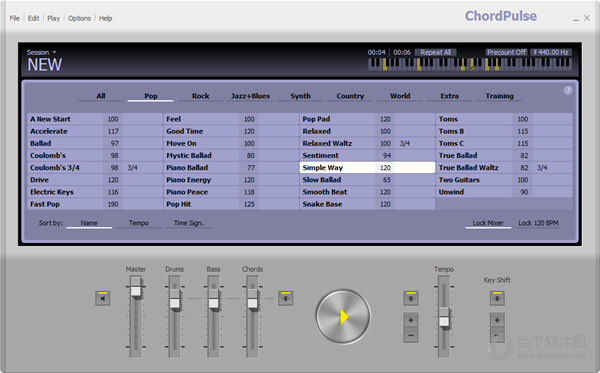Select the Coulomb's 3/4 style
This screenshot has width=600, height=373.
(95, 168)
